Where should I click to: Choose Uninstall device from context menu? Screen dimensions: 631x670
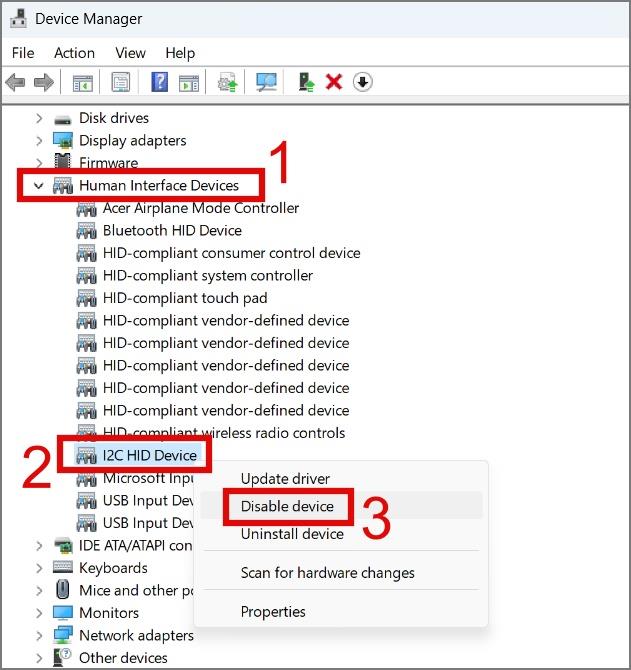point(292,534)
